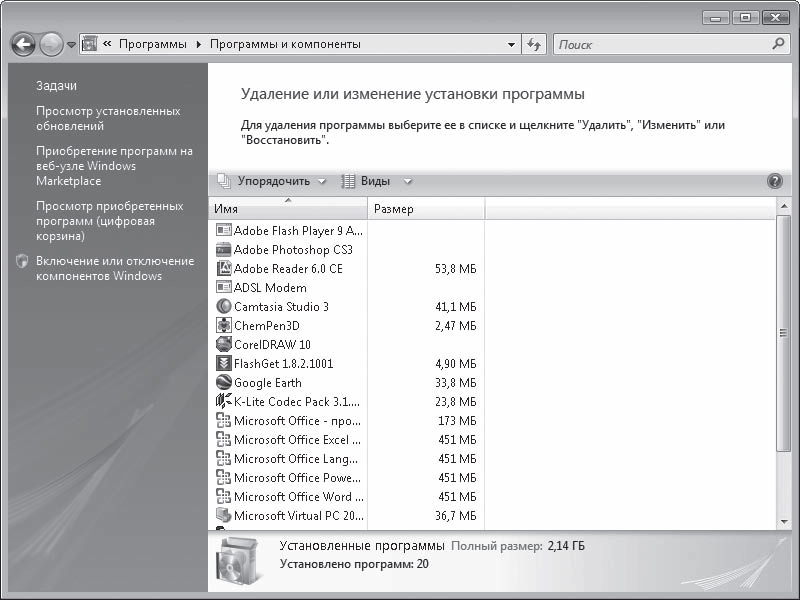Click the Google Earth globe icon
The height and width of the screenshot is (600, 800).
(224, 383)
